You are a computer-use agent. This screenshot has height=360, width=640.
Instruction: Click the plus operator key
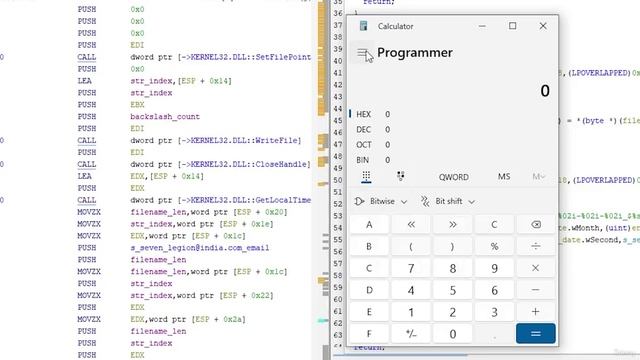536,312
